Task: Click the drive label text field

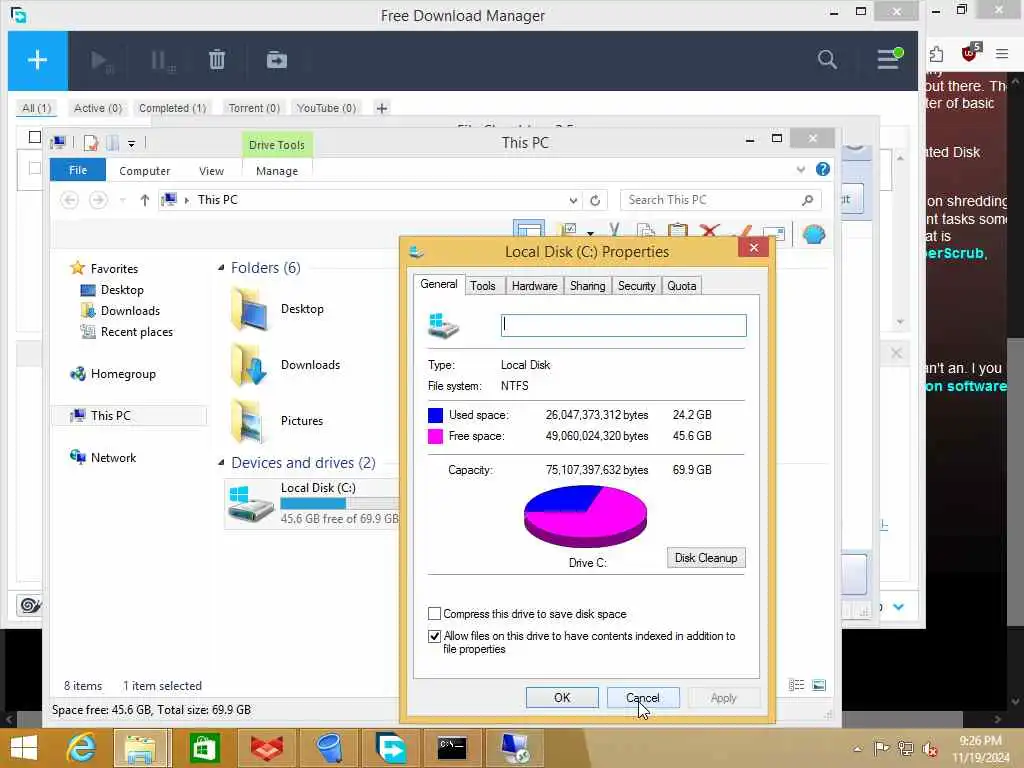Action: point(623,325)
